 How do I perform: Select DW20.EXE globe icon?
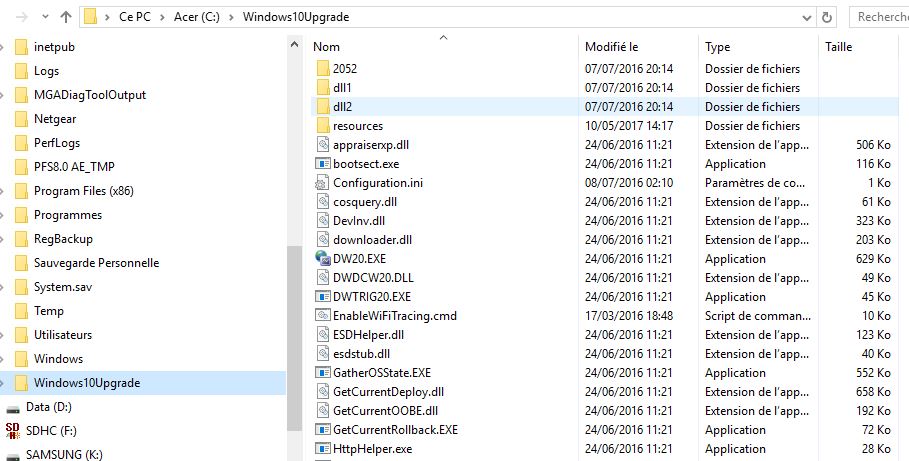pyautogui.click(x=322, y=258)
